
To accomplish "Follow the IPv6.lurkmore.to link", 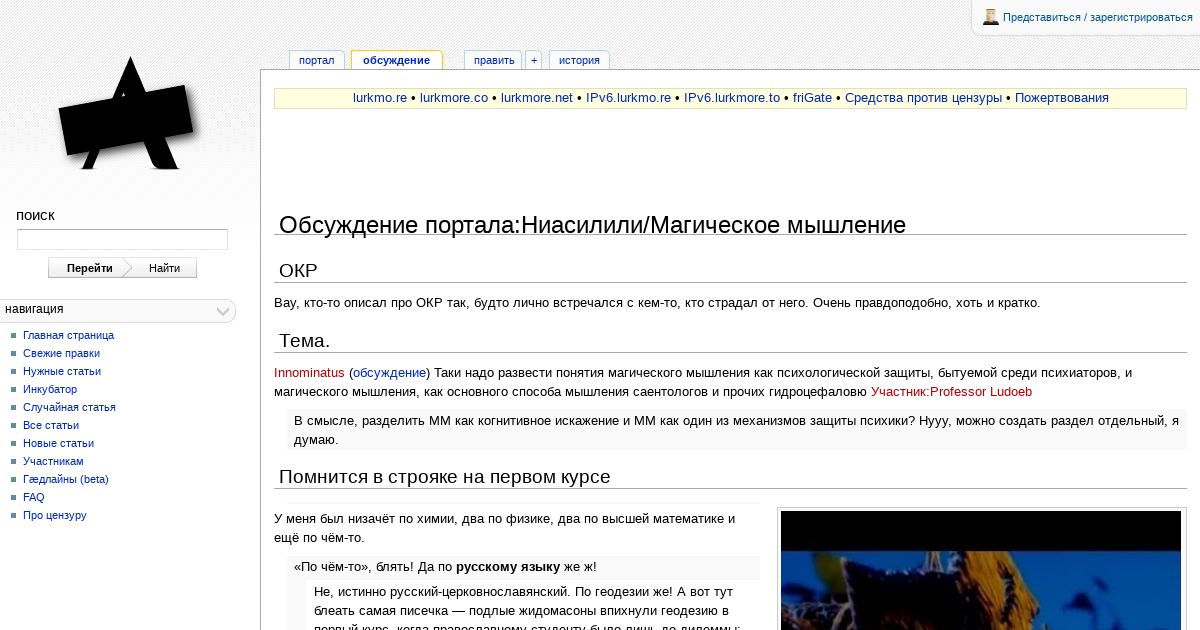I will [x=732, y=98].
